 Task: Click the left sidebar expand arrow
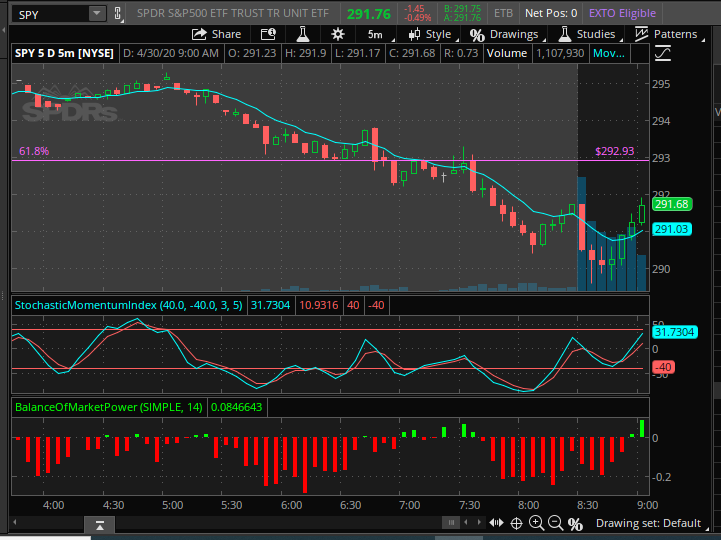coord(4,30)
